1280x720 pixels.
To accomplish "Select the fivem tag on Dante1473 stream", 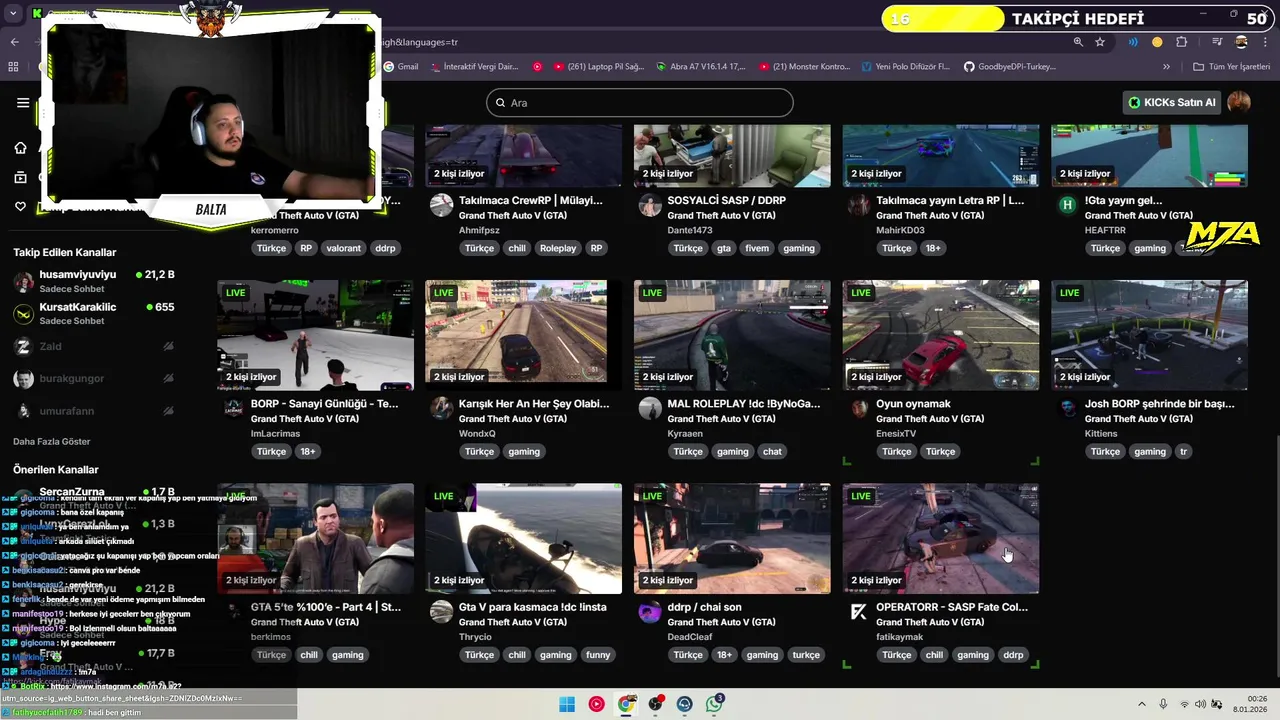I will (x=757, y=248).
